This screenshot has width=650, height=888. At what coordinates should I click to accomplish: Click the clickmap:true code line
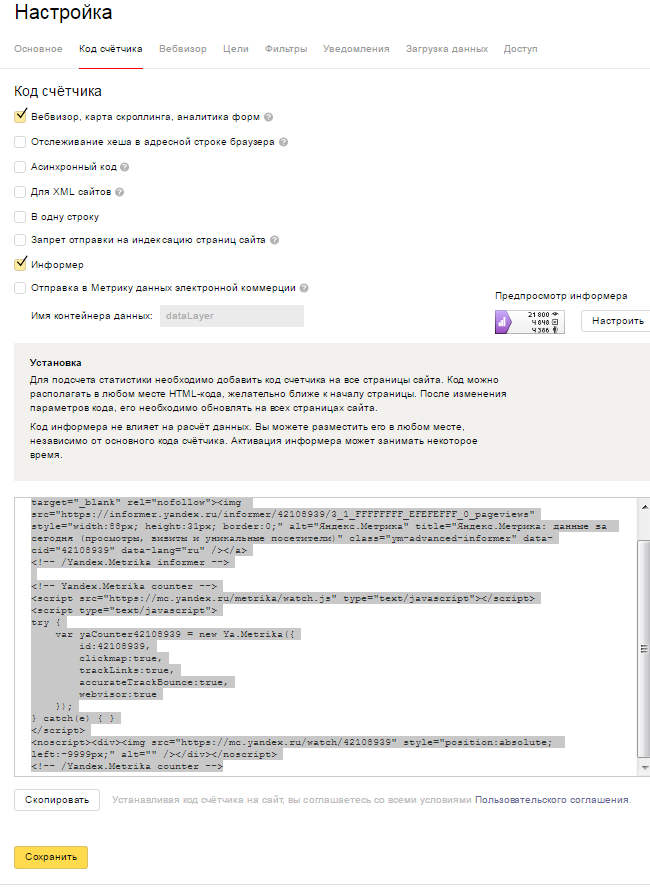click(x=121, y=658)
